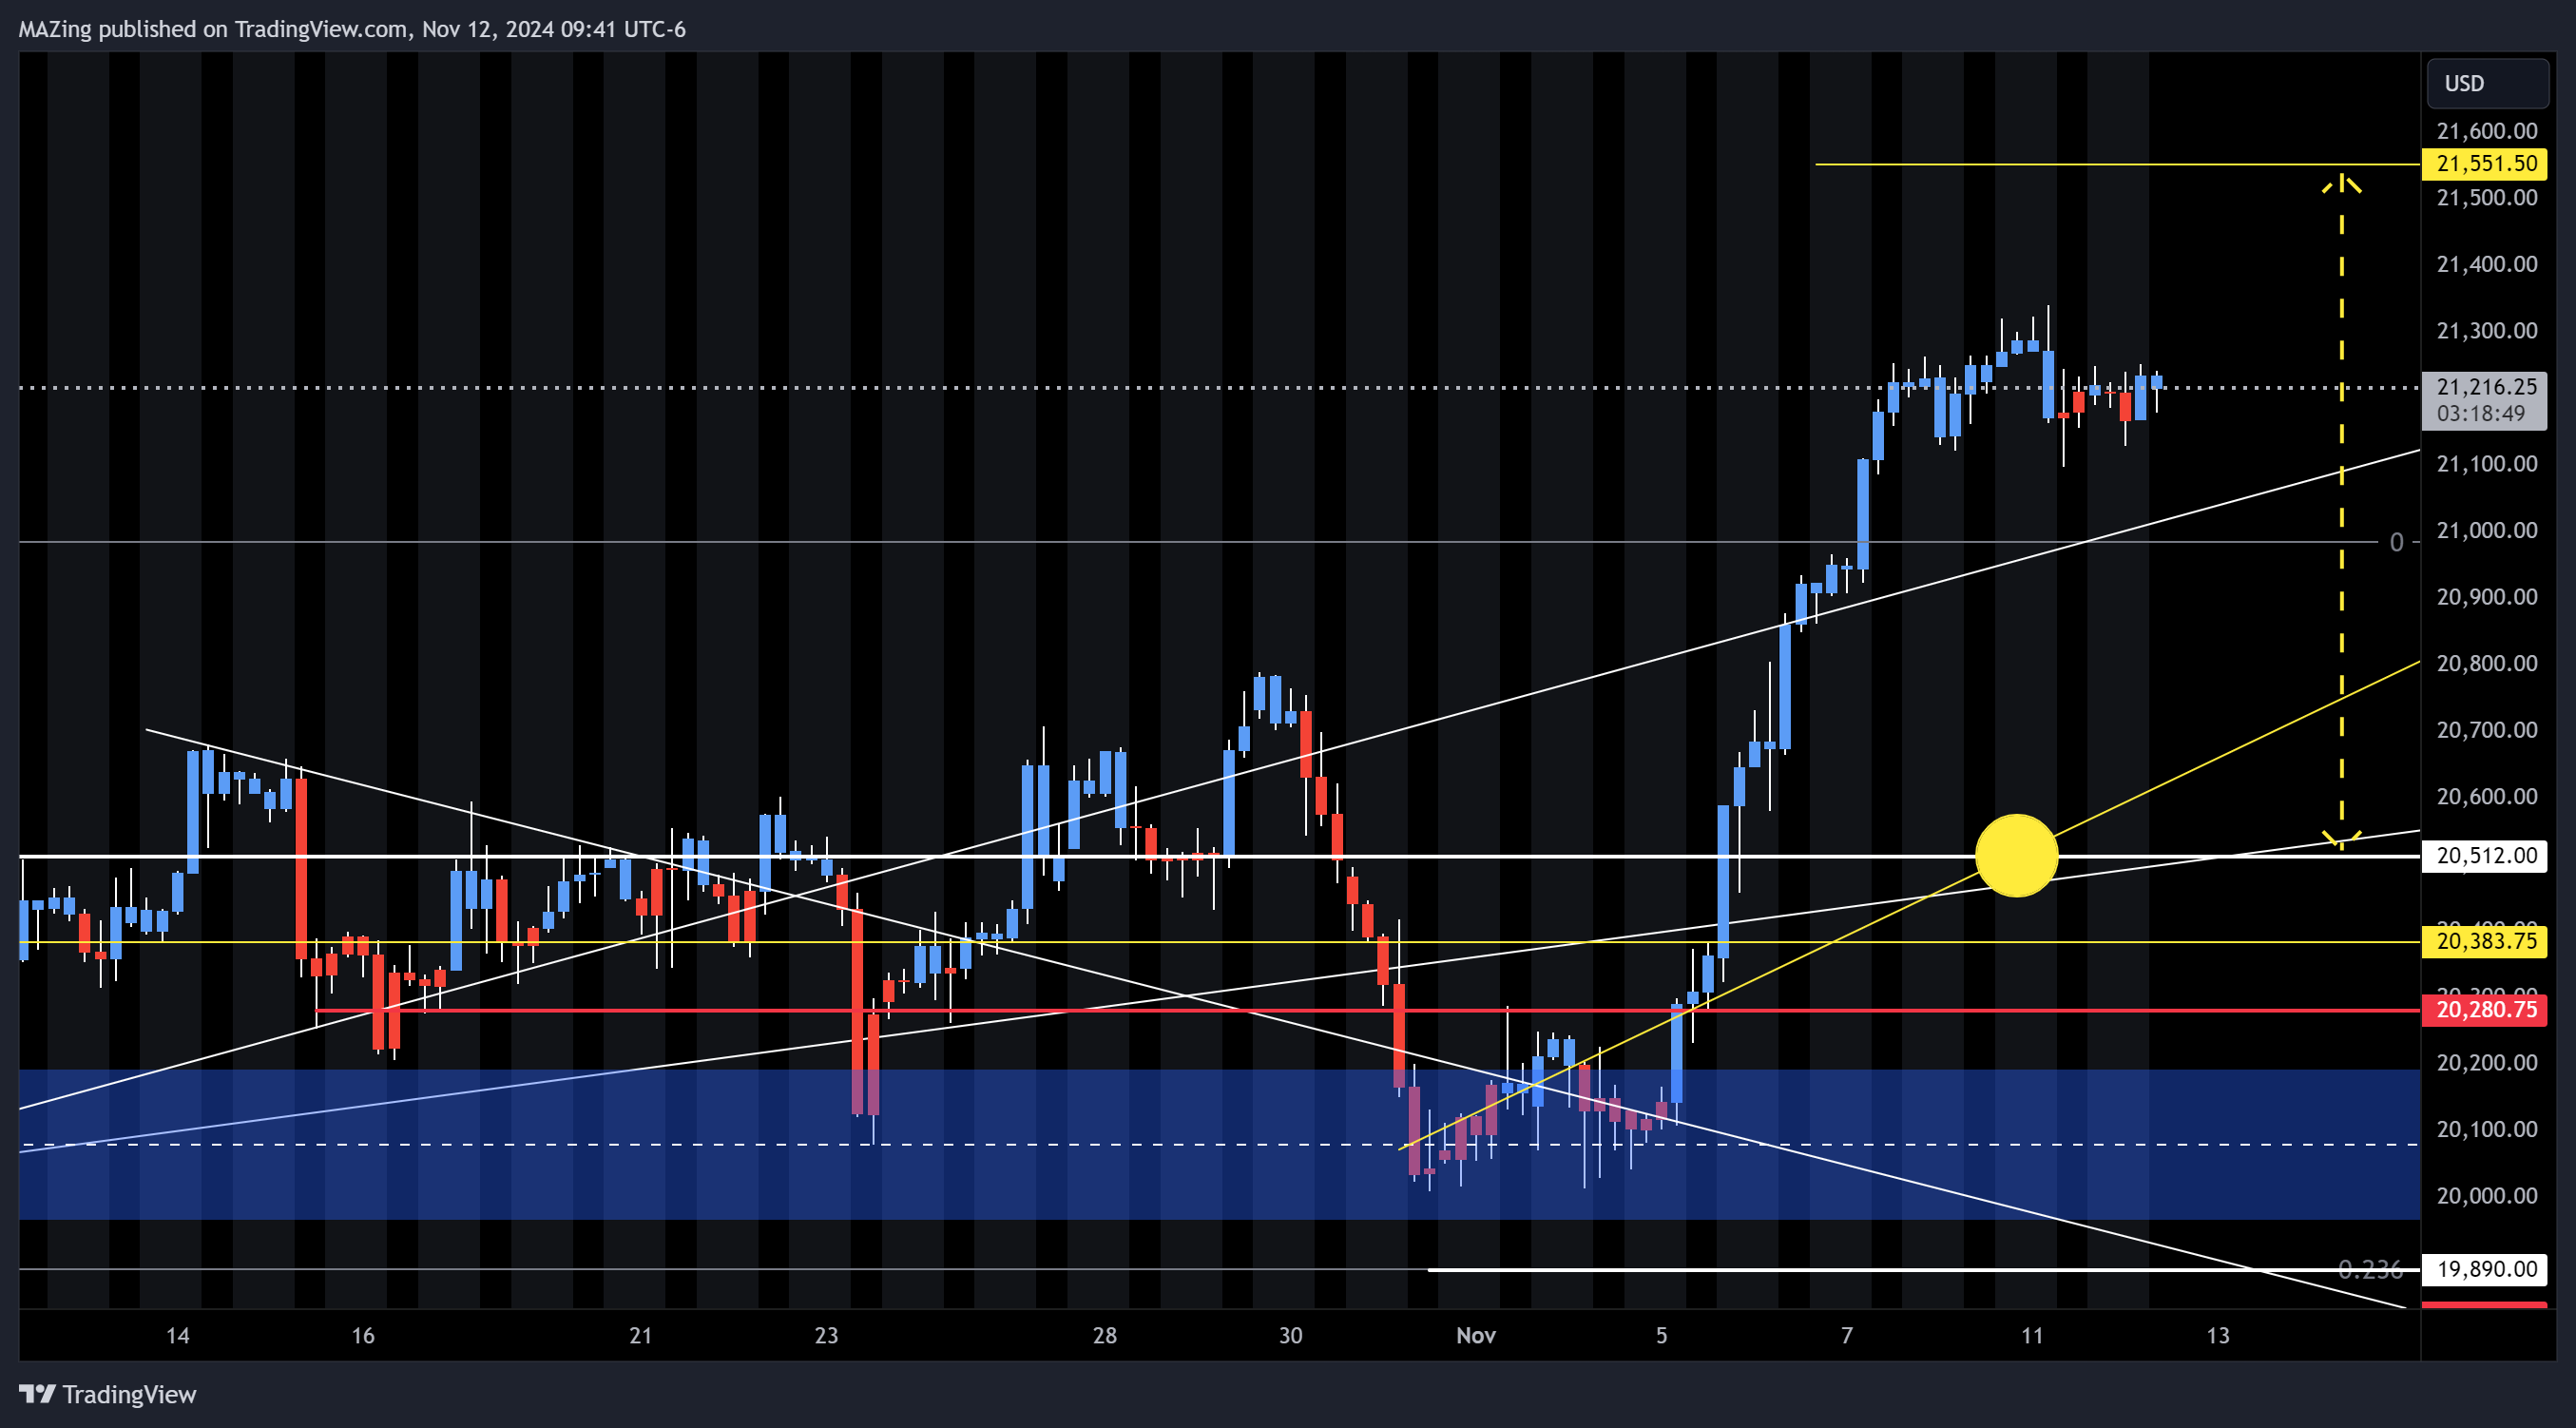Click the 20,200.00 axis price

(x=2486, y=1063)
